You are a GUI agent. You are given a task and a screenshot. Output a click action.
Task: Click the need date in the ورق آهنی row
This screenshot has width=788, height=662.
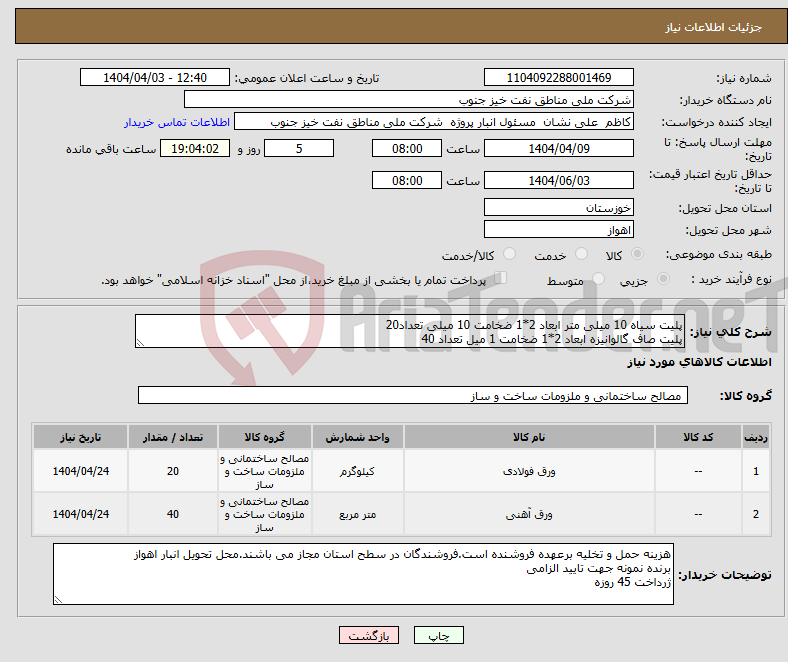tap(80, 514)
